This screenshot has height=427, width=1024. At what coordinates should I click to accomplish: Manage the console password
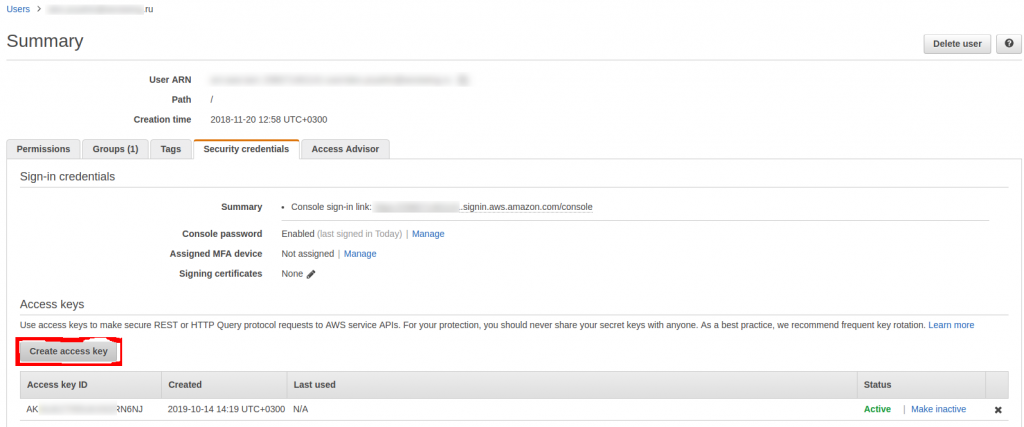tap(428, 234)
